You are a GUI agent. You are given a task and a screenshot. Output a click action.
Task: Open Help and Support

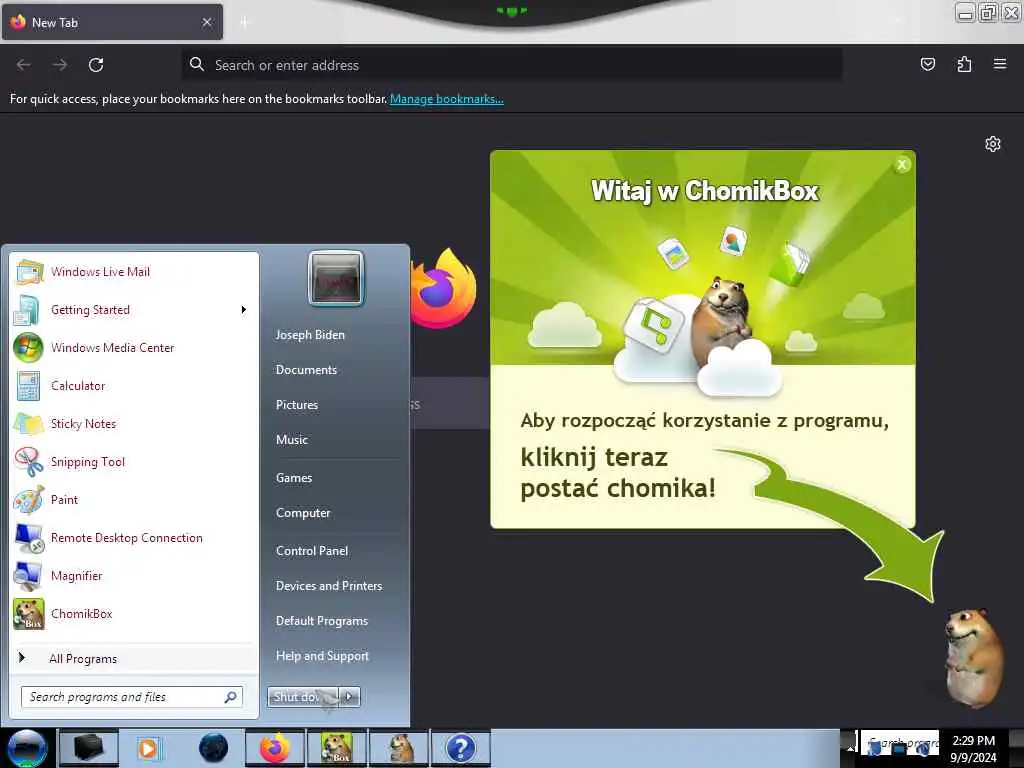click(323, 656)
